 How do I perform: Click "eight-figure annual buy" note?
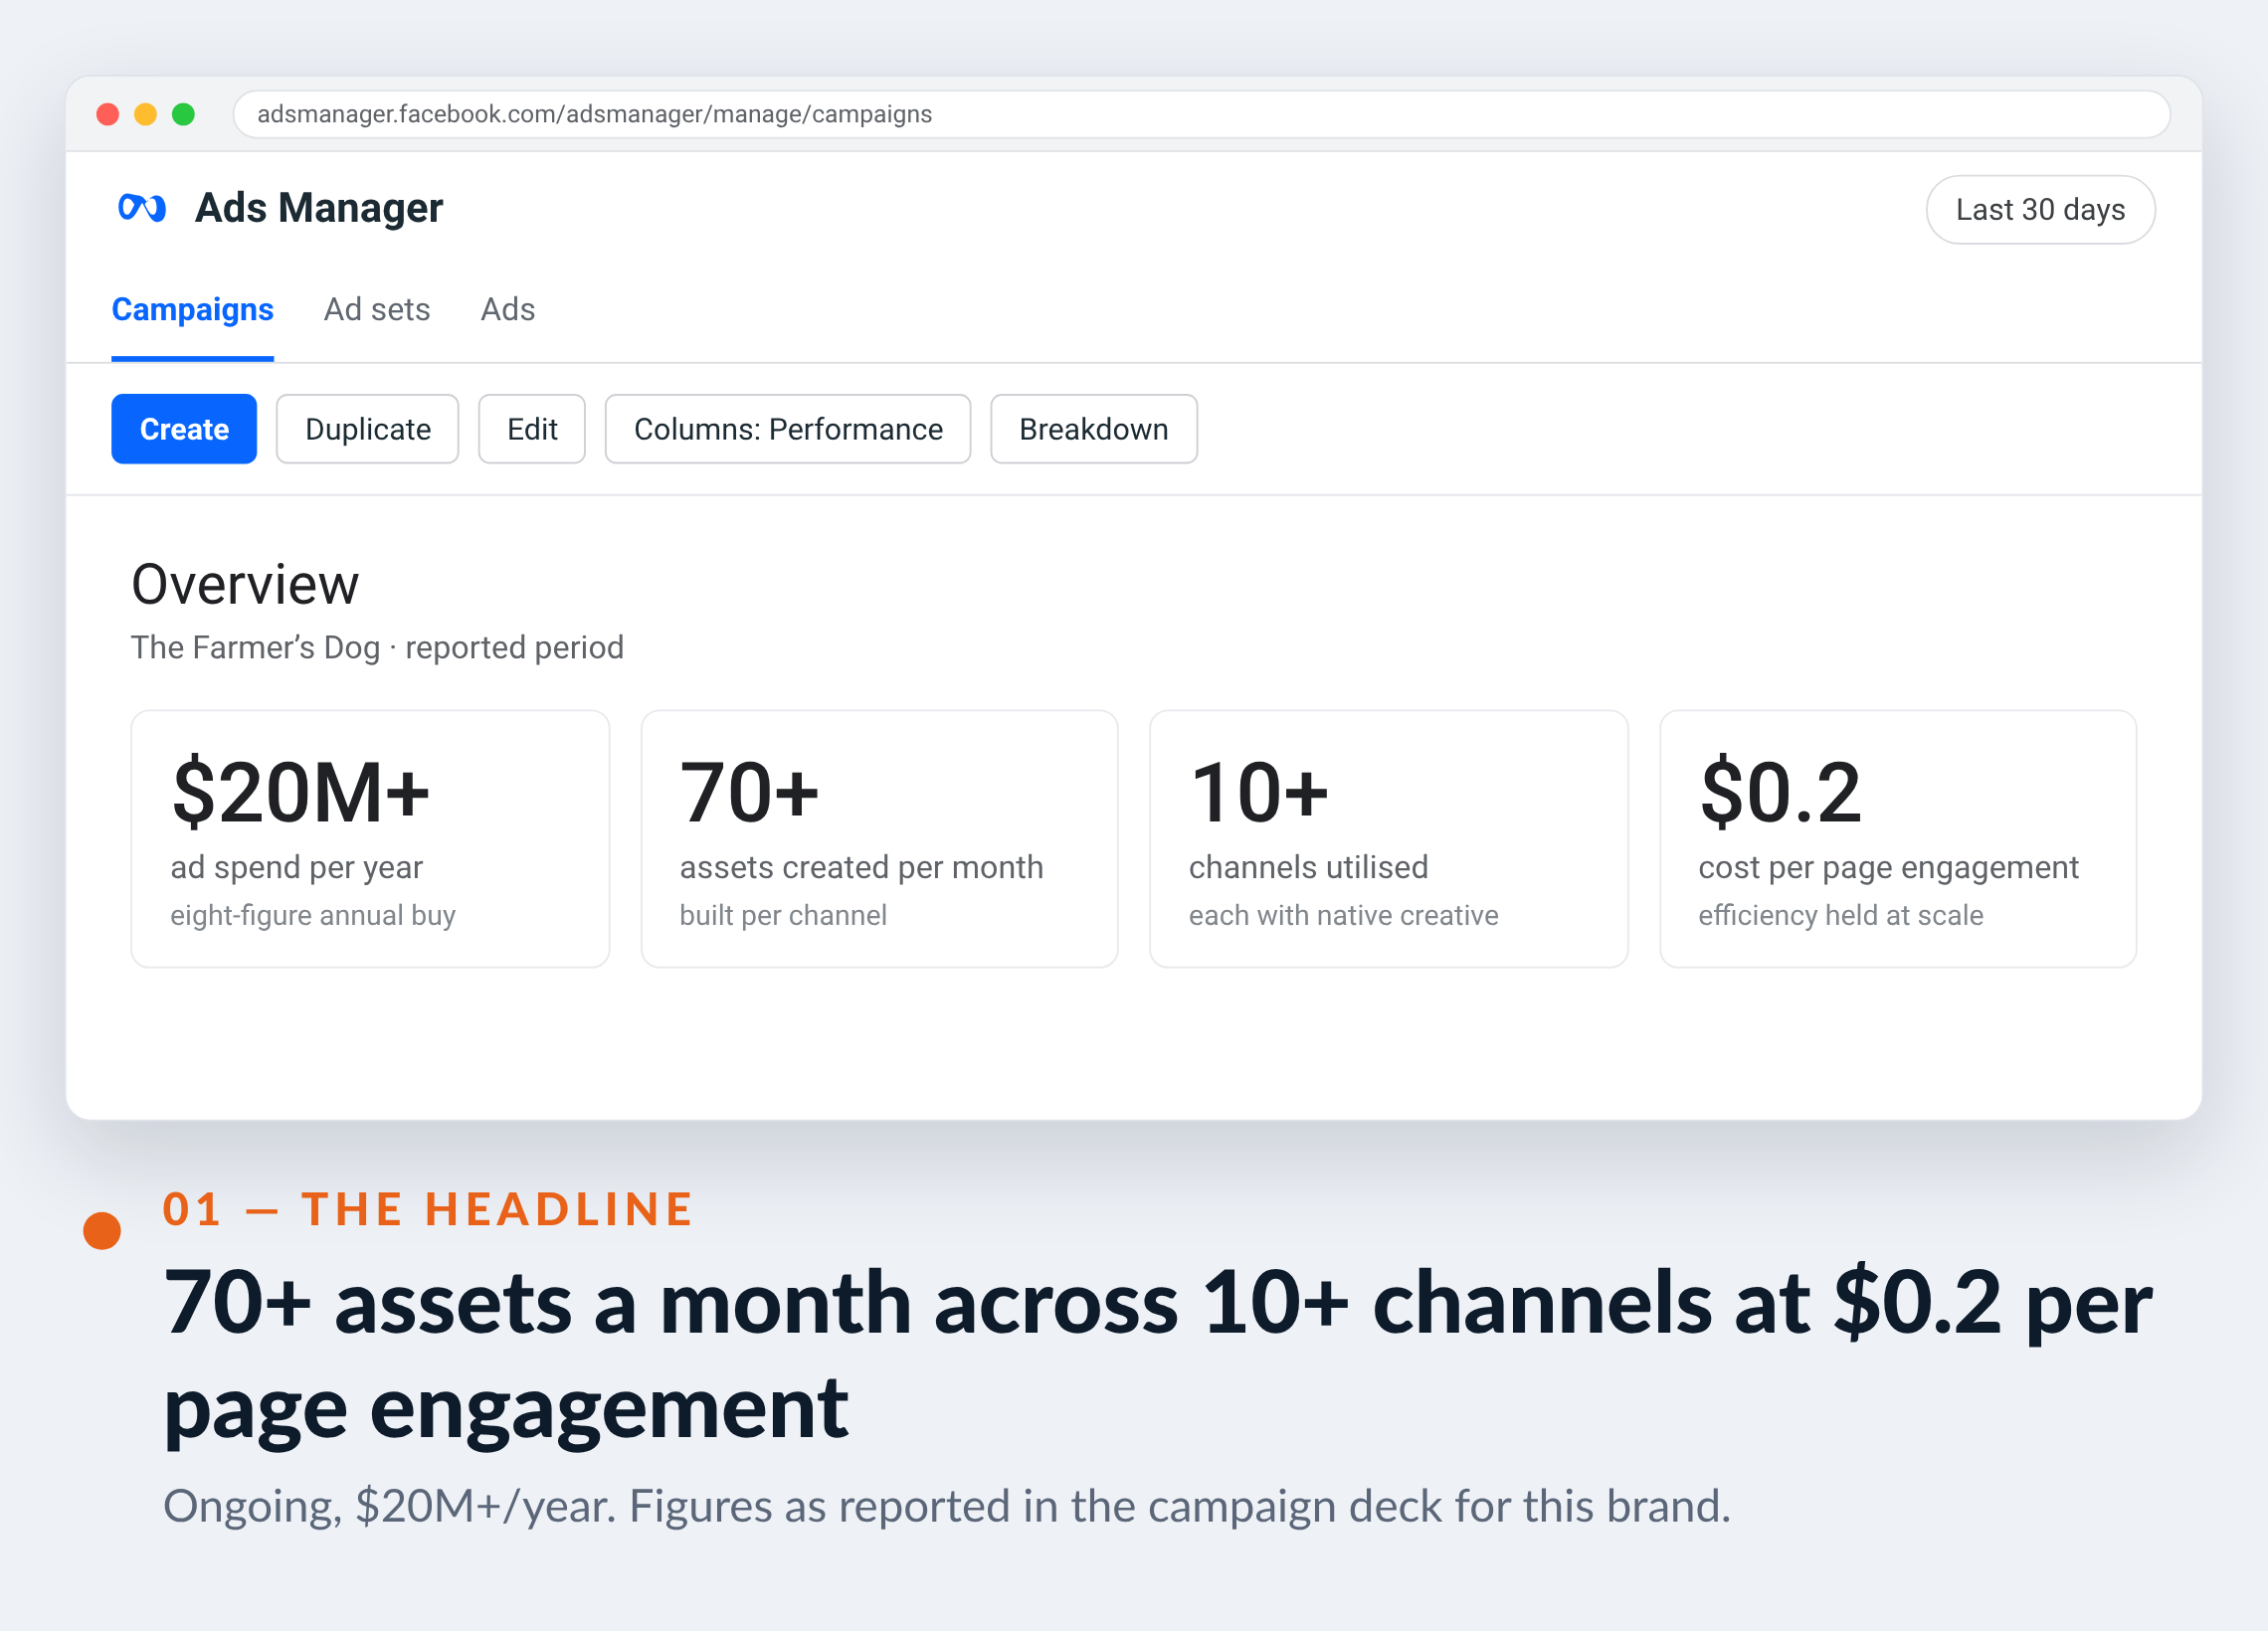click(313, 915)
